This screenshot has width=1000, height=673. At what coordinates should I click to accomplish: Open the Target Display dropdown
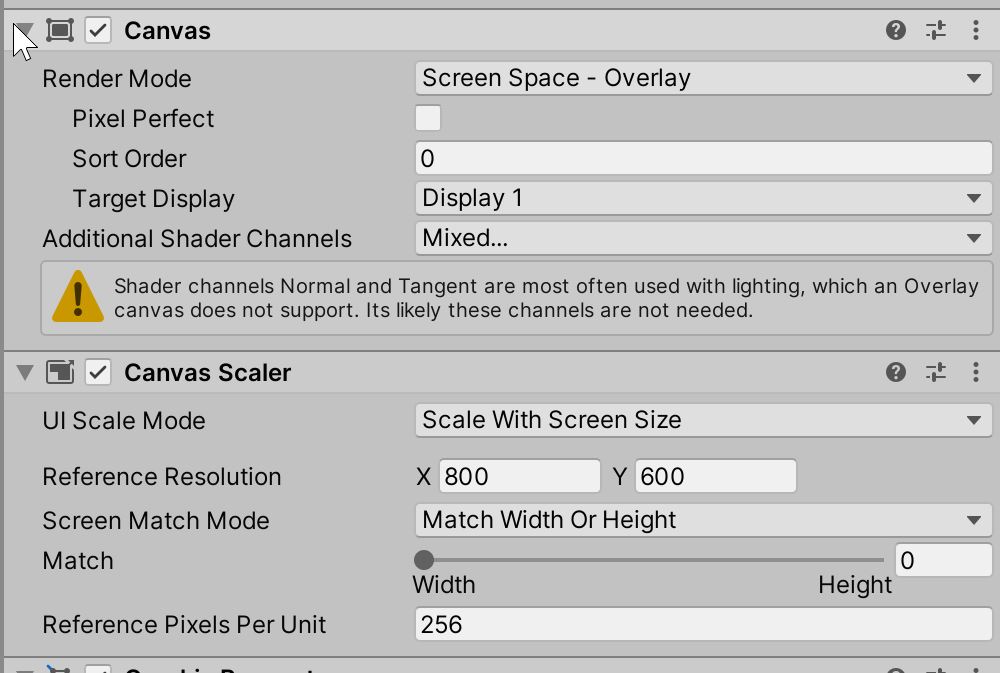tap(700, 198)
